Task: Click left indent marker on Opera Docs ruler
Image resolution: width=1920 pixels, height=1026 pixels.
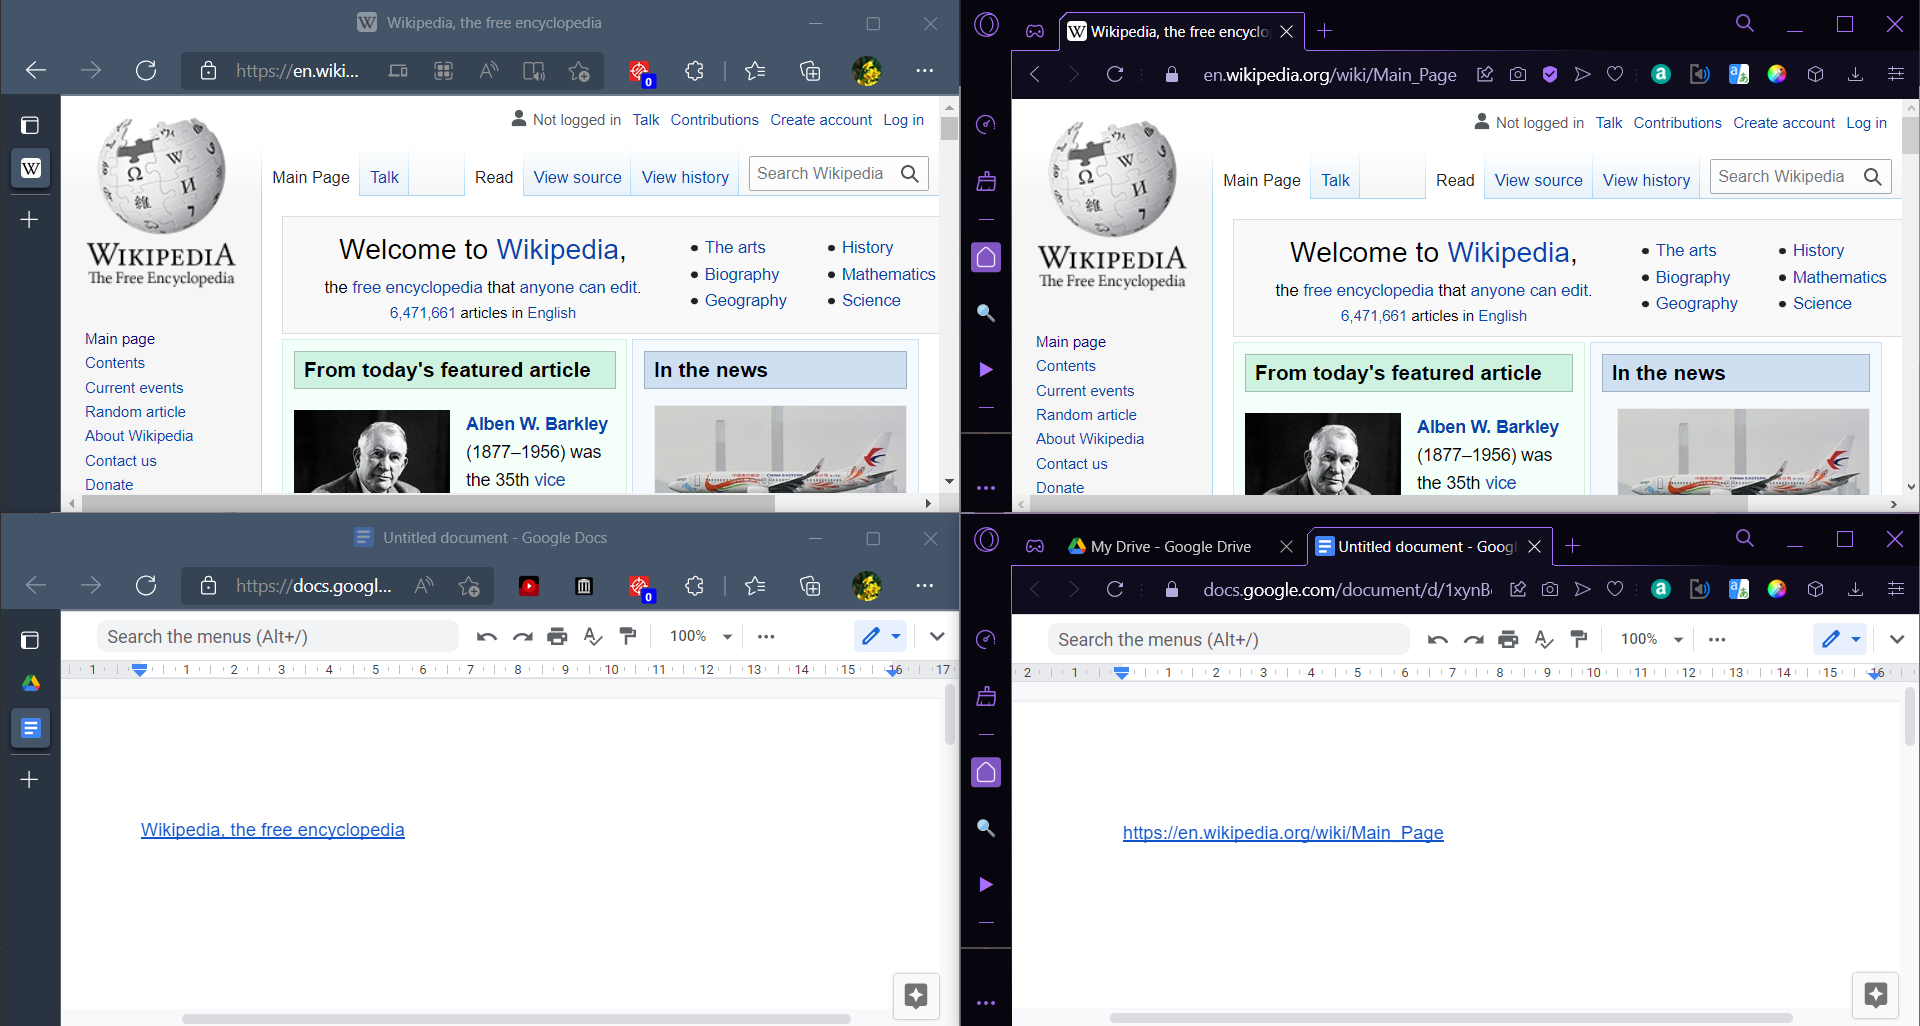Action: [1122, 673]
